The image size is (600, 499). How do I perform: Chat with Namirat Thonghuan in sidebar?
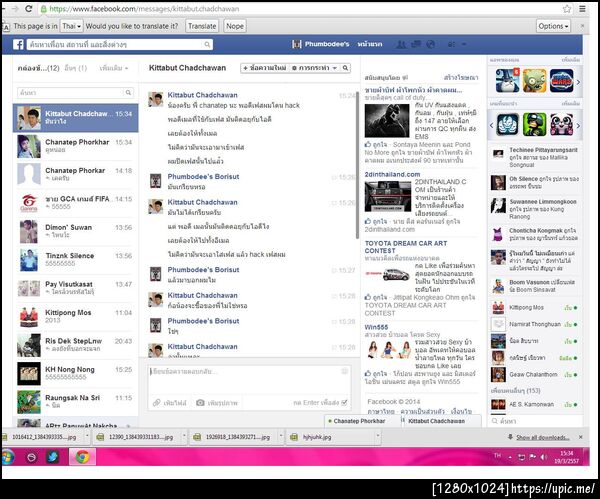(x=535, y=324)
